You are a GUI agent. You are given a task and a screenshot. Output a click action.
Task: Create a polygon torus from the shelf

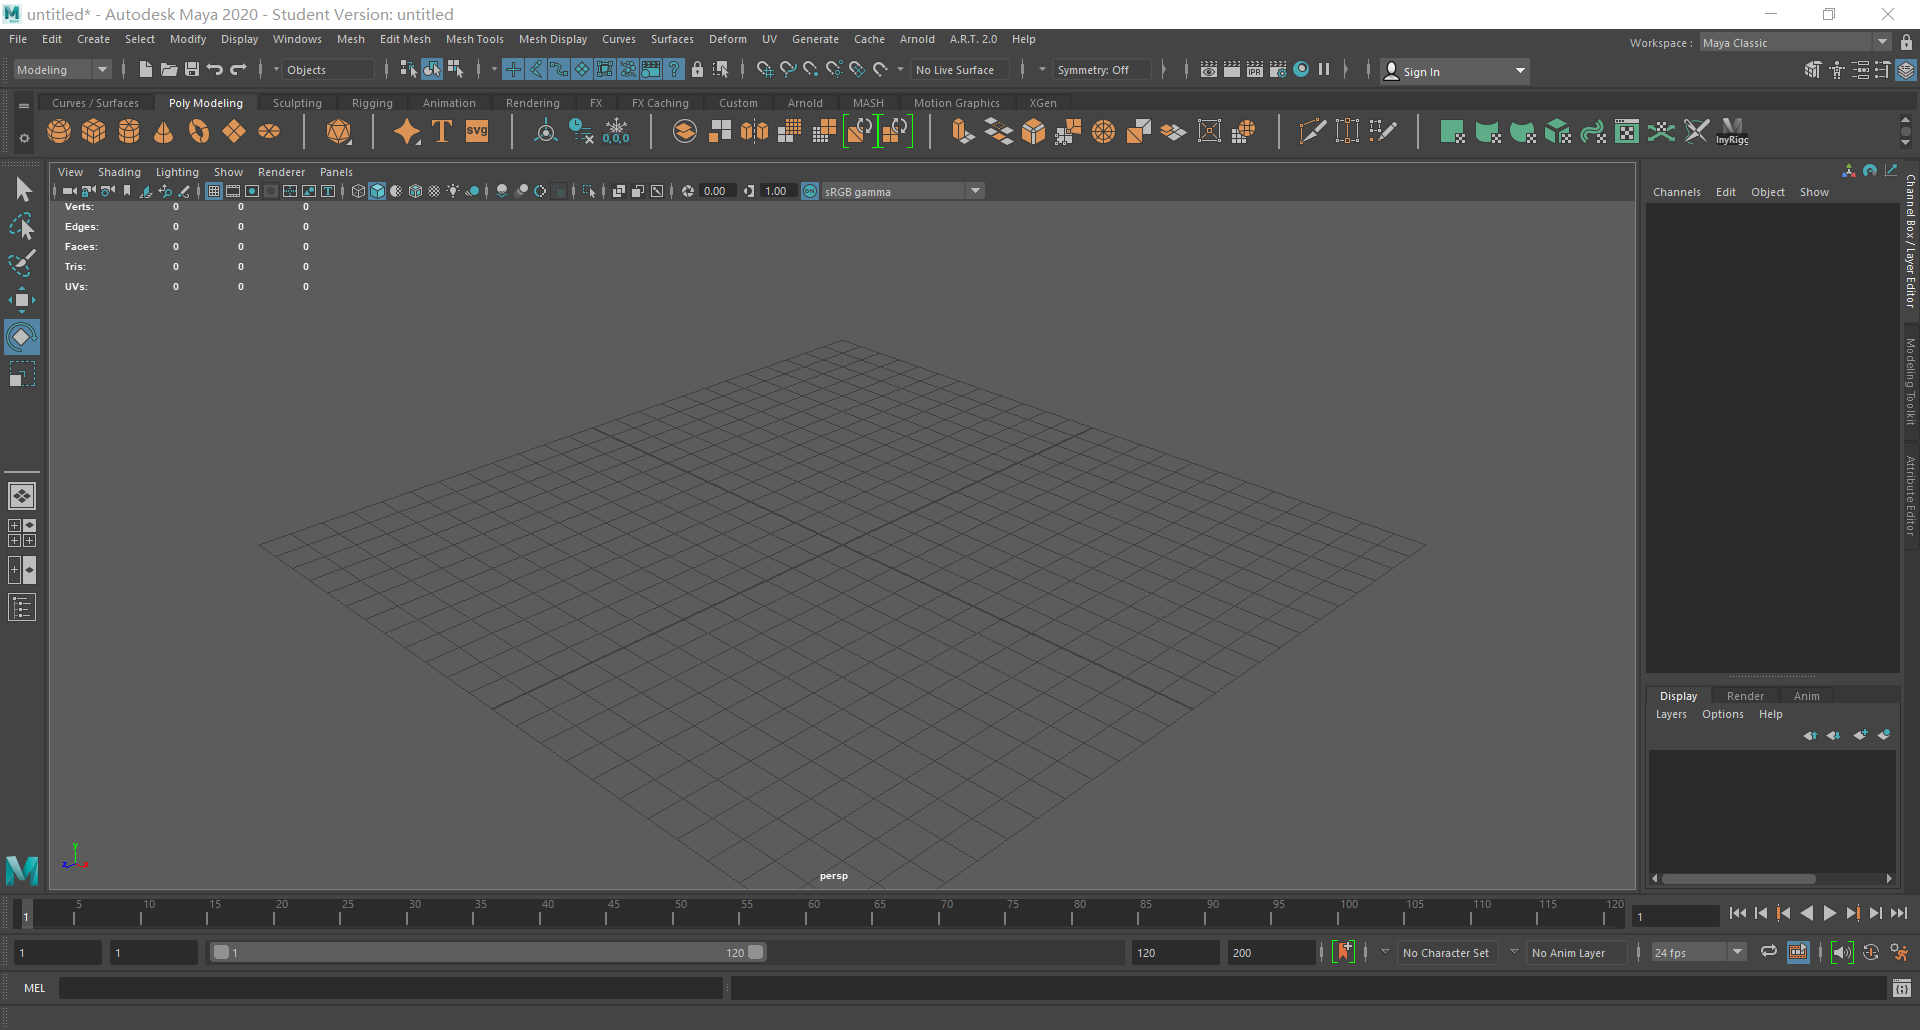coord(198,131)
